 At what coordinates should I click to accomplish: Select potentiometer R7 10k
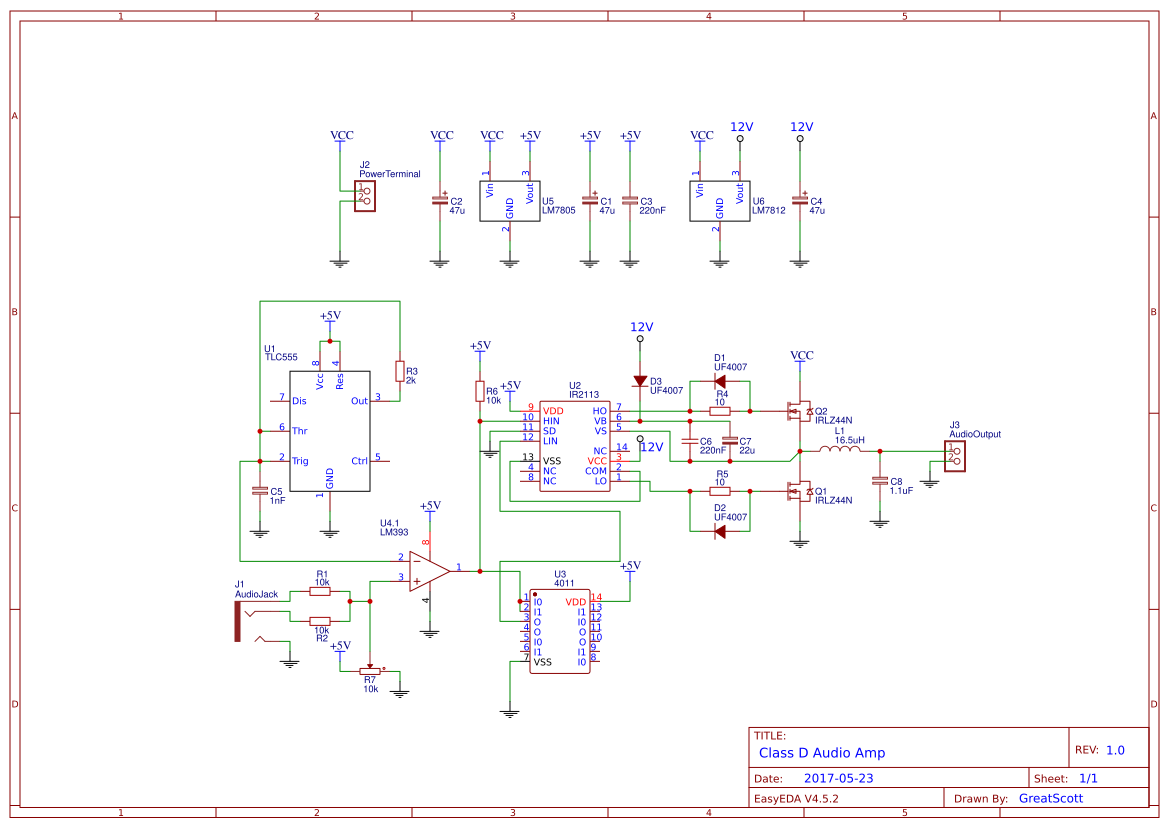370,673
